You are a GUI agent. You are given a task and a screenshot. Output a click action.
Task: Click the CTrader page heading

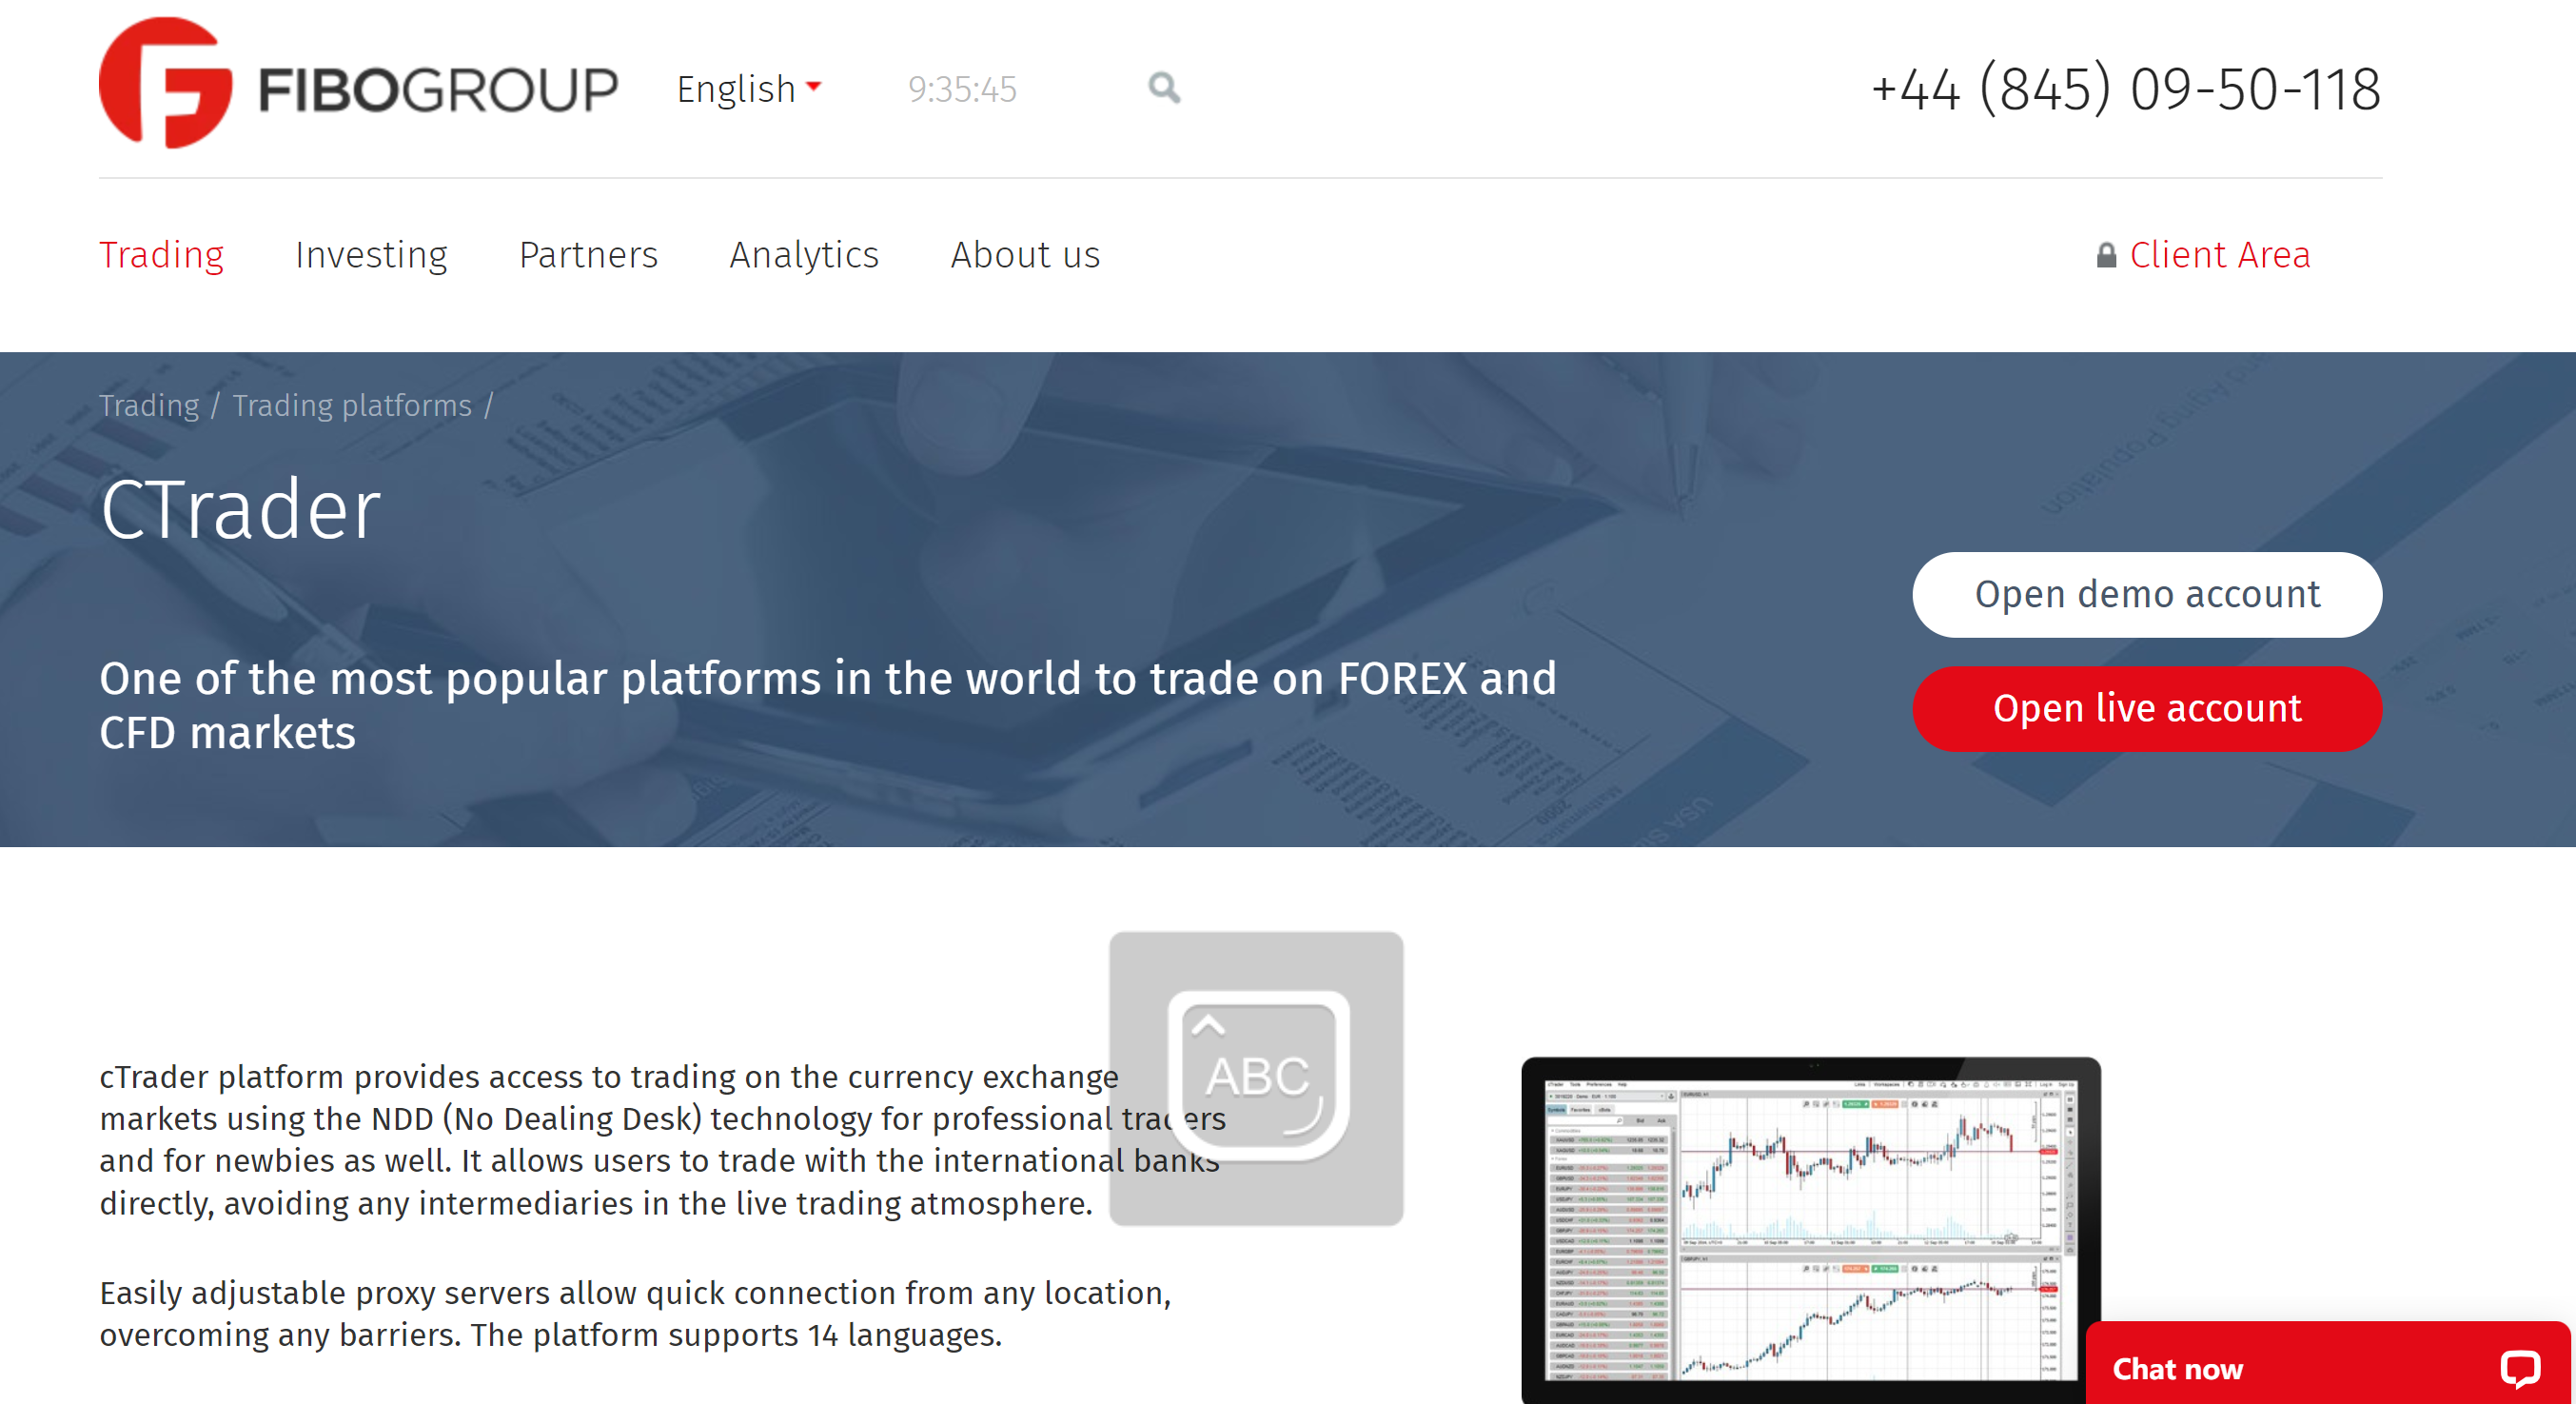tap(240, 509)
